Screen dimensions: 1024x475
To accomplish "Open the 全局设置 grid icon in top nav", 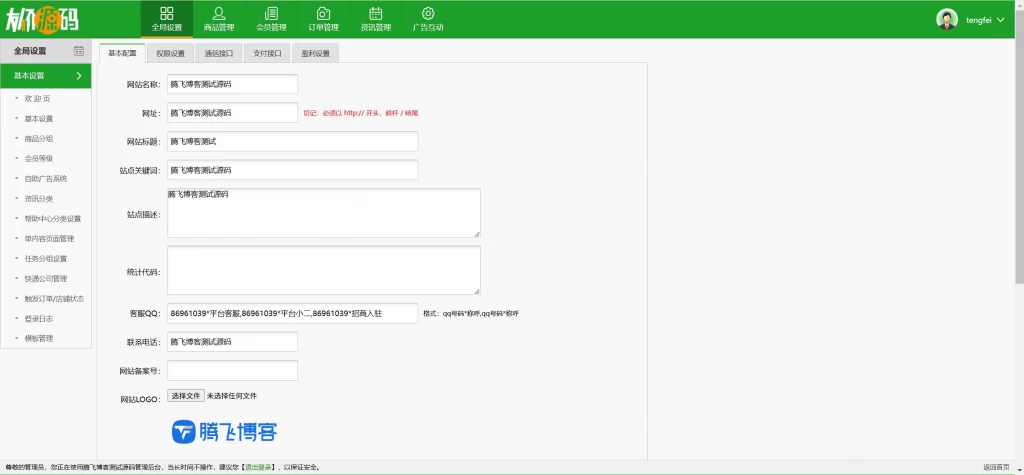I will 166,13.
